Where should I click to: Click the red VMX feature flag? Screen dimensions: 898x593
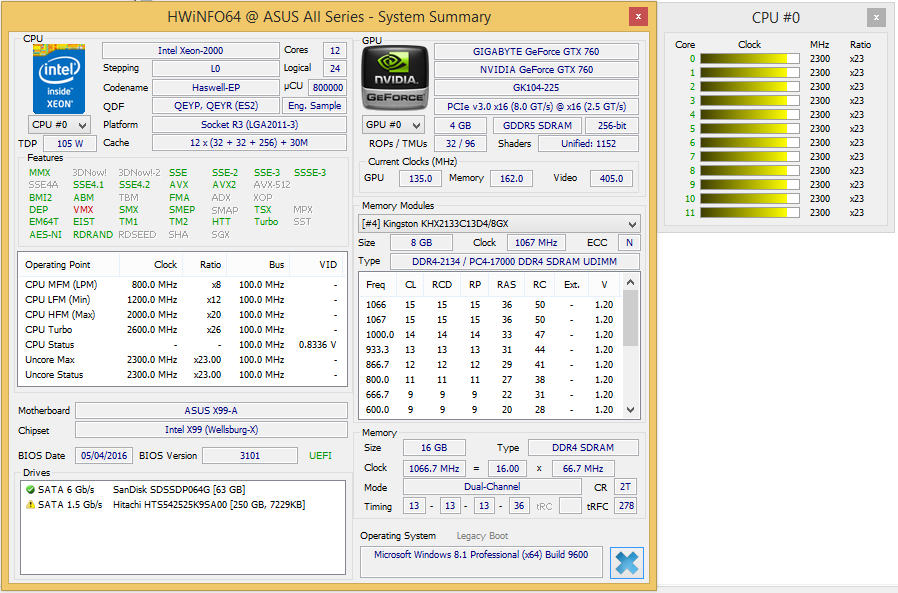[x=83, y=210]
